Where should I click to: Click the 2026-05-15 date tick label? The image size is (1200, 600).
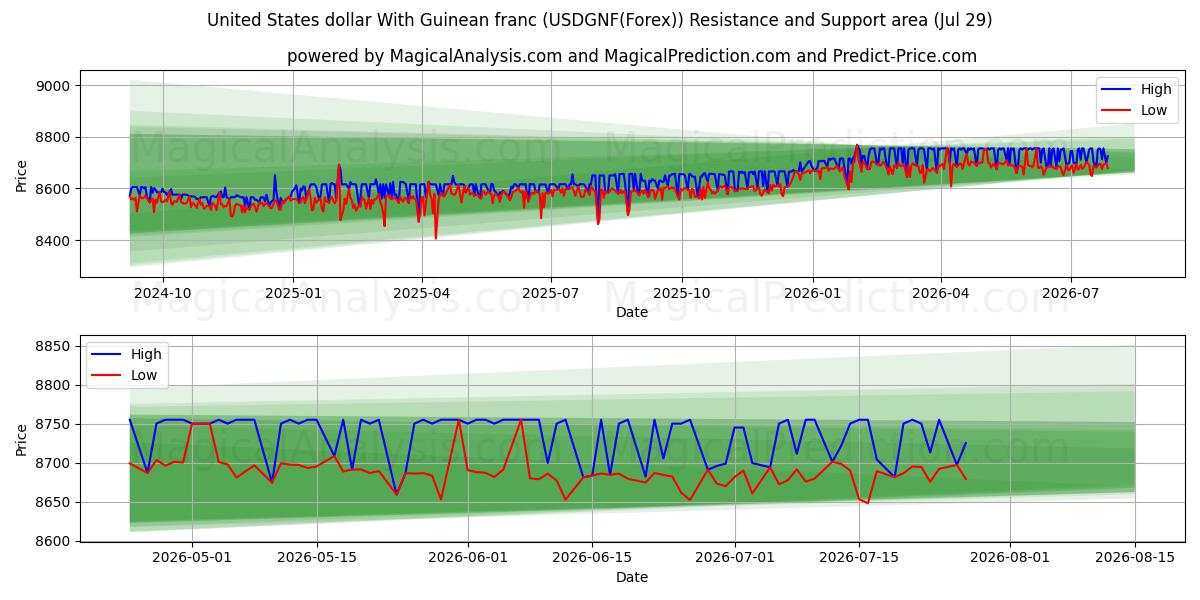coord(317,558)
